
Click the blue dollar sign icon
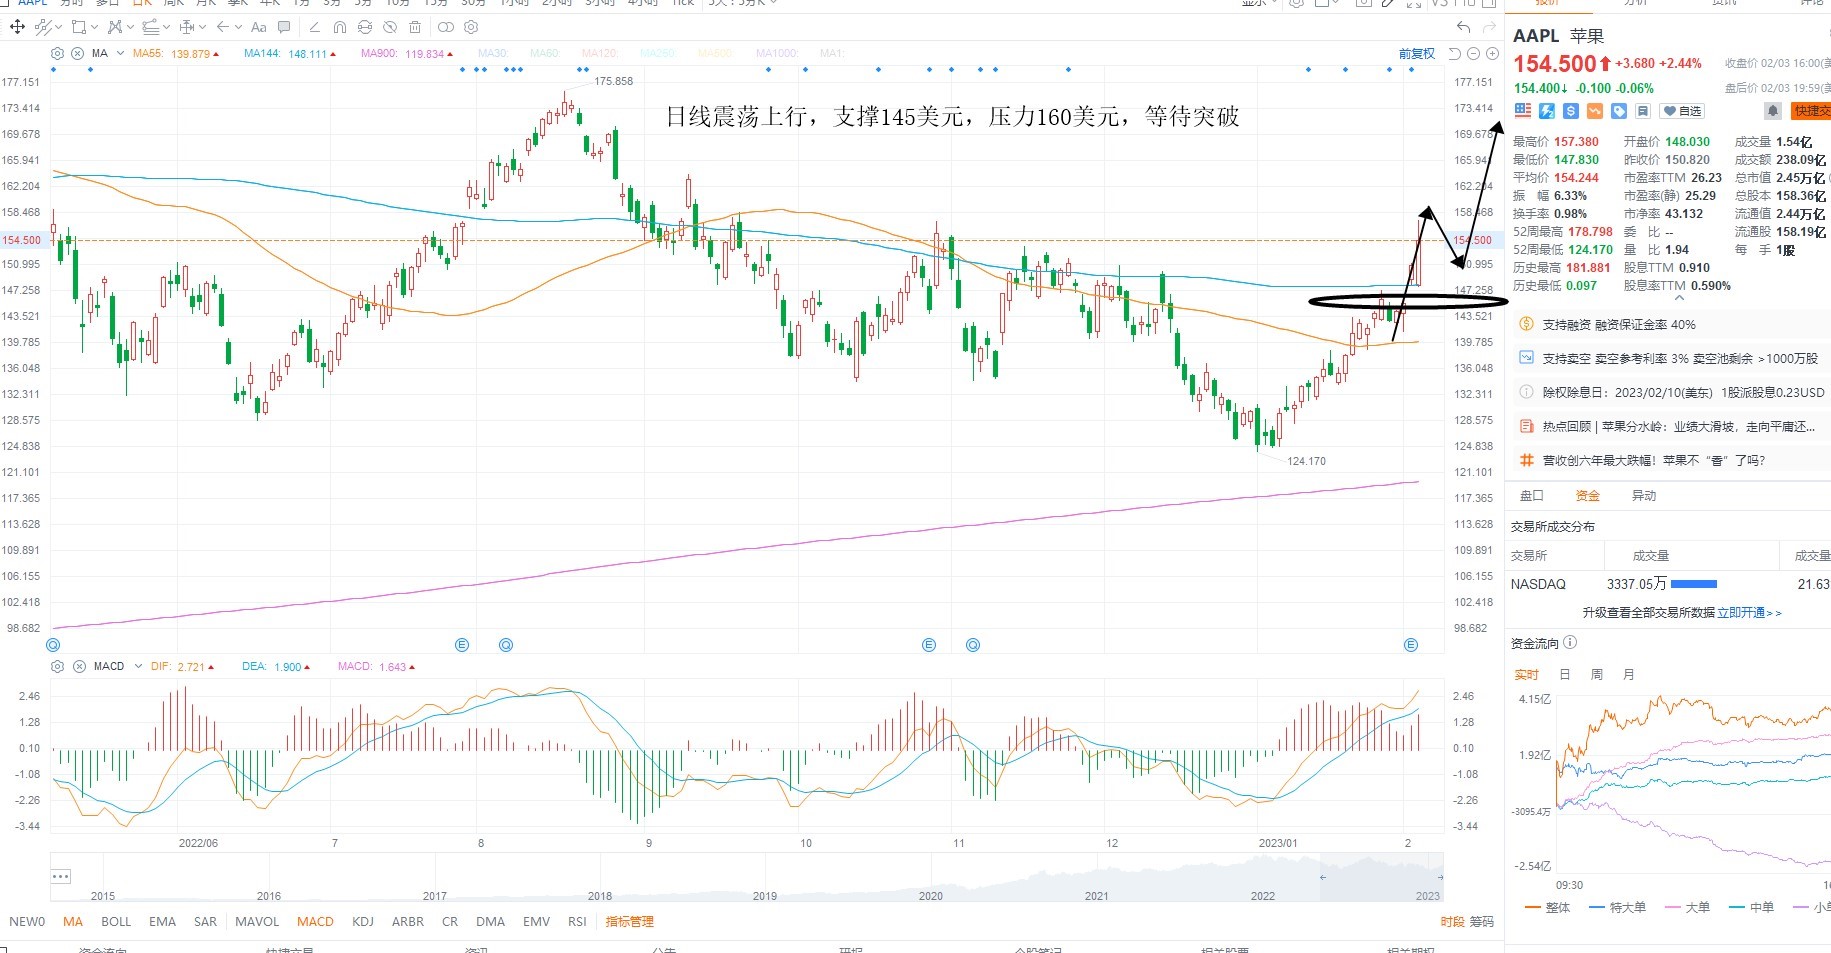point(1571,111)
